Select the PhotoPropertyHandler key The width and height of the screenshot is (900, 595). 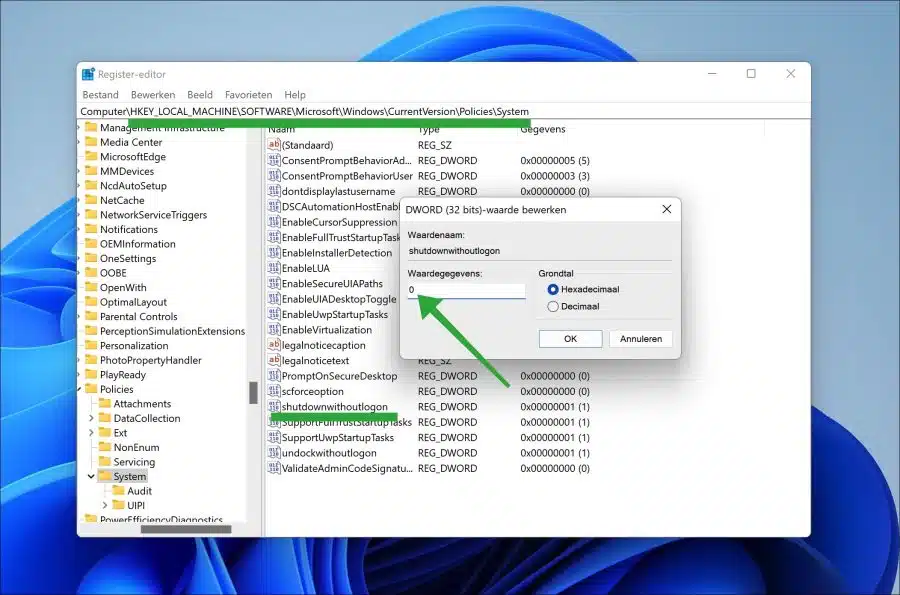(151, 360)
